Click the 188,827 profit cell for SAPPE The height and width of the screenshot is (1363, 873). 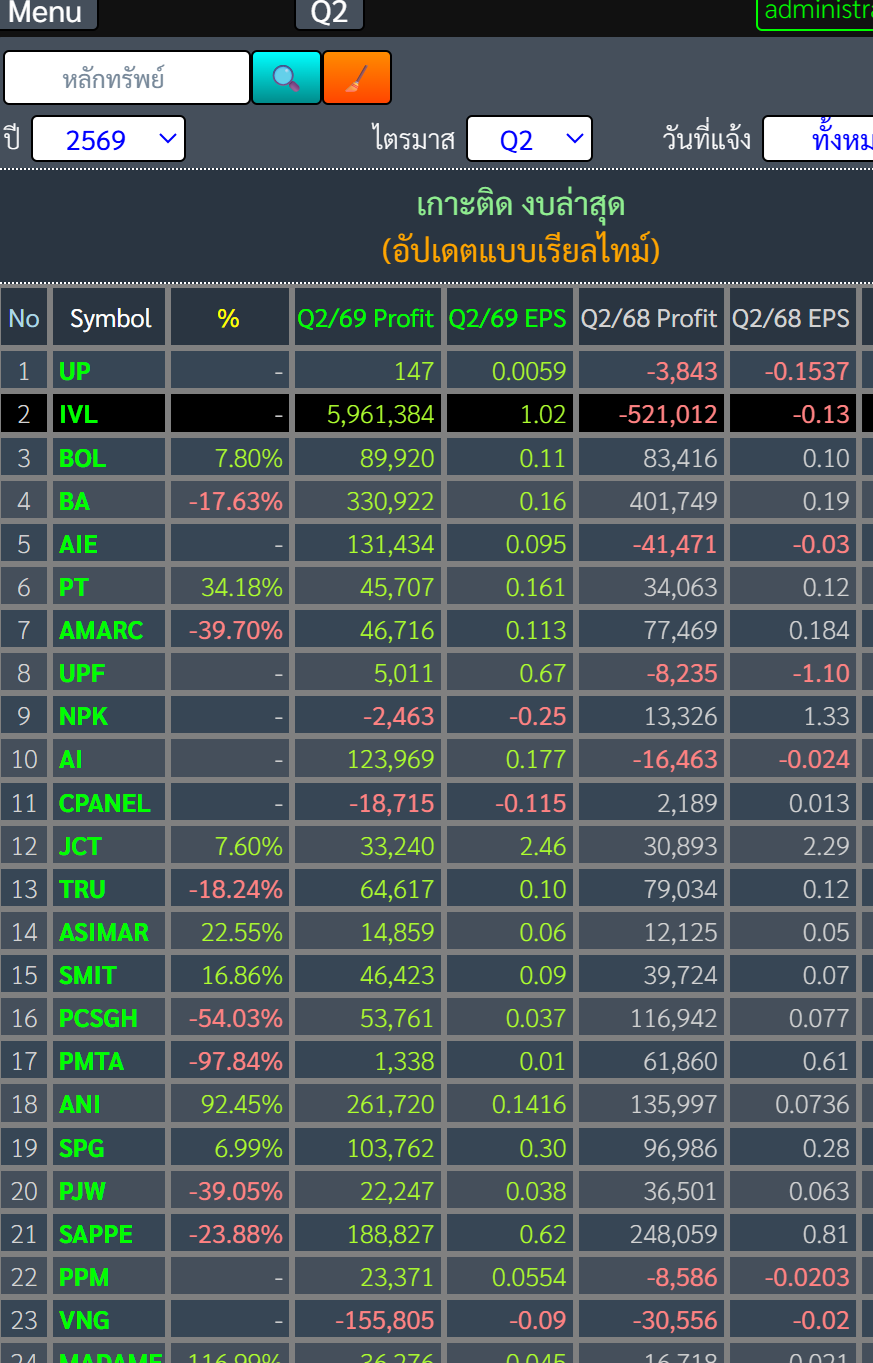point(368,1234)
